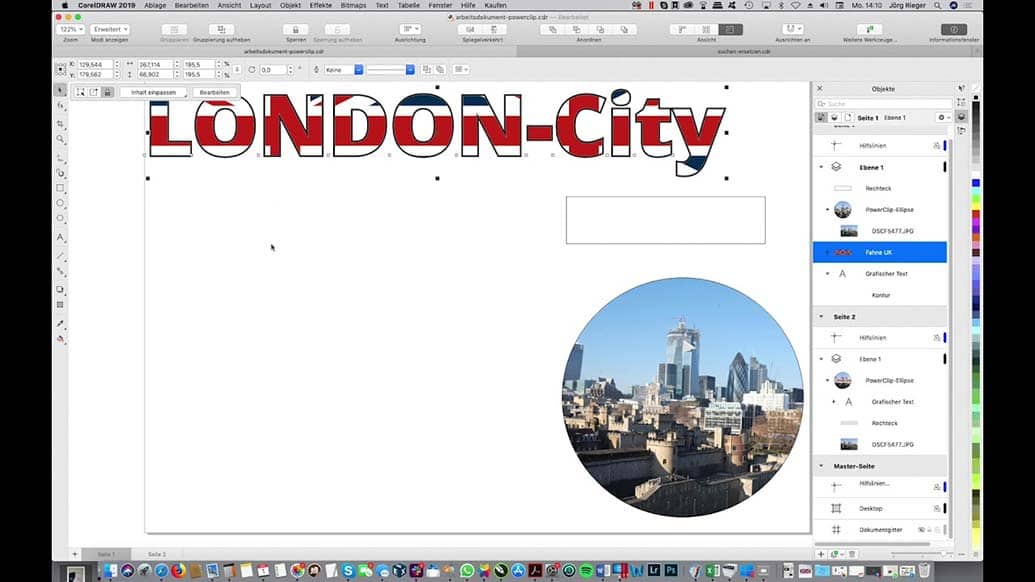Select the Pick tool in the toolbox
This screenshot has height=582, width=1035.
coord(61,90)
